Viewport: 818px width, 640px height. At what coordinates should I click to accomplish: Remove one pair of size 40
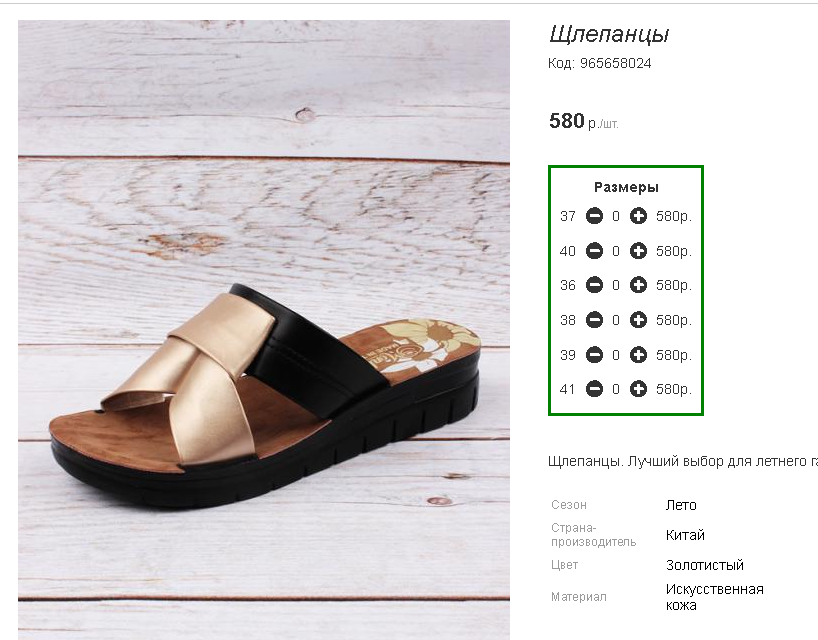coord(594,251)
